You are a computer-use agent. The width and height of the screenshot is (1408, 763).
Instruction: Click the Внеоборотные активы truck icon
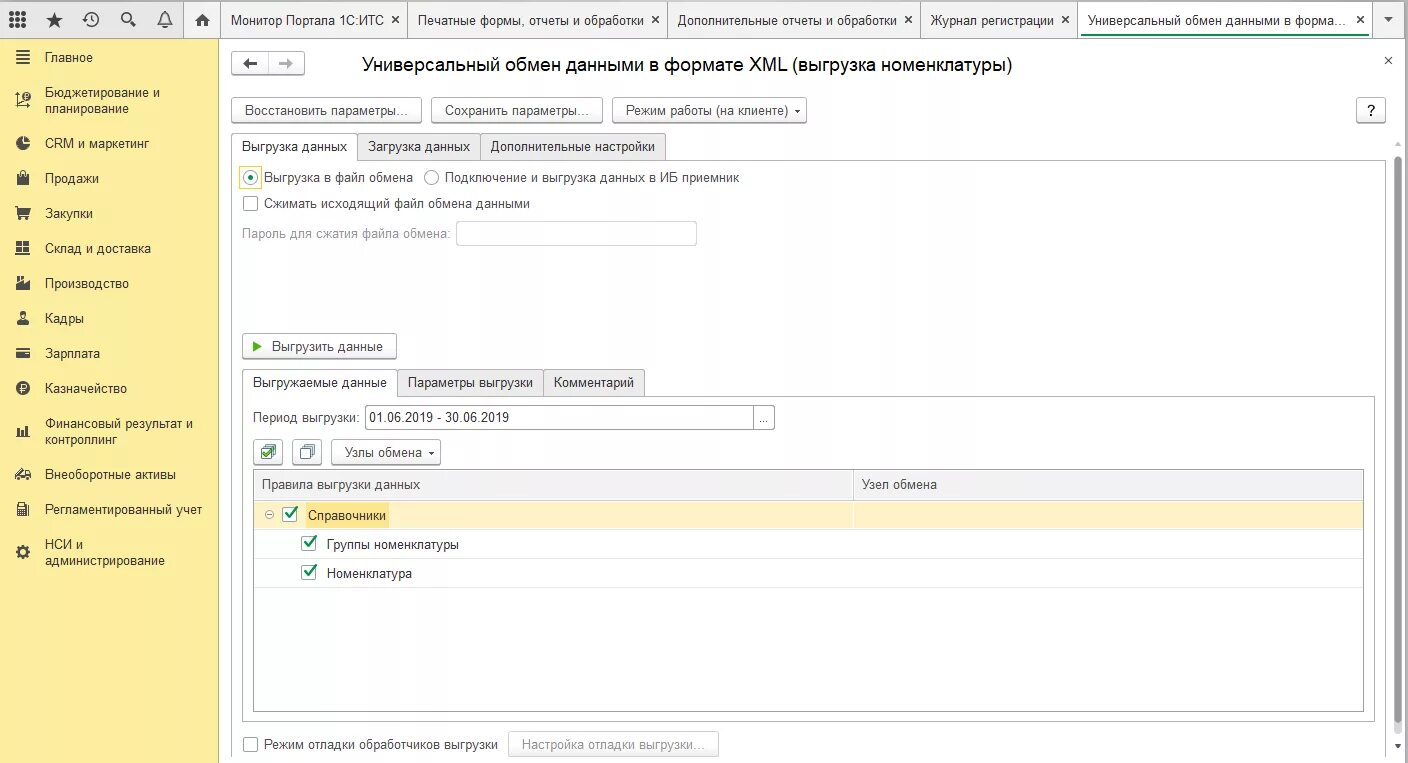pos(23,474)
